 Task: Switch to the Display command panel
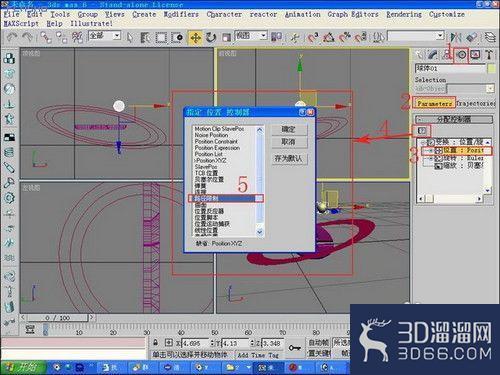click(475, 55)
